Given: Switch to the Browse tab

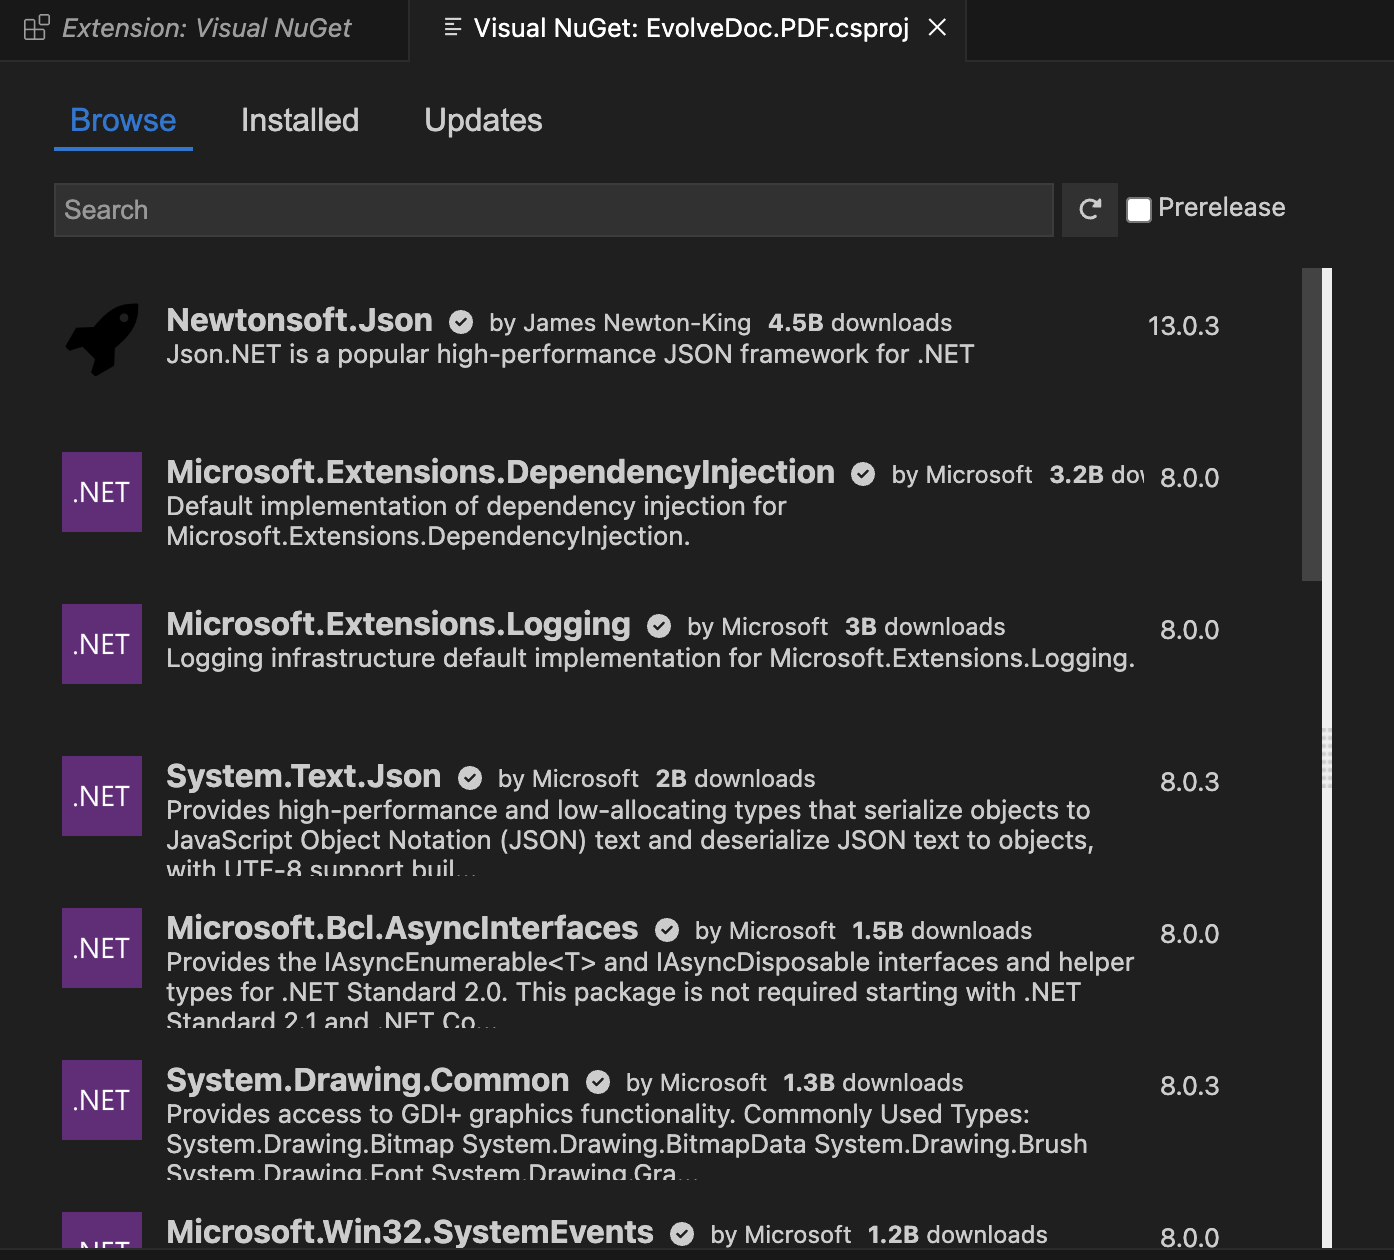Looking at the screenshot, I should pos(123,121).
